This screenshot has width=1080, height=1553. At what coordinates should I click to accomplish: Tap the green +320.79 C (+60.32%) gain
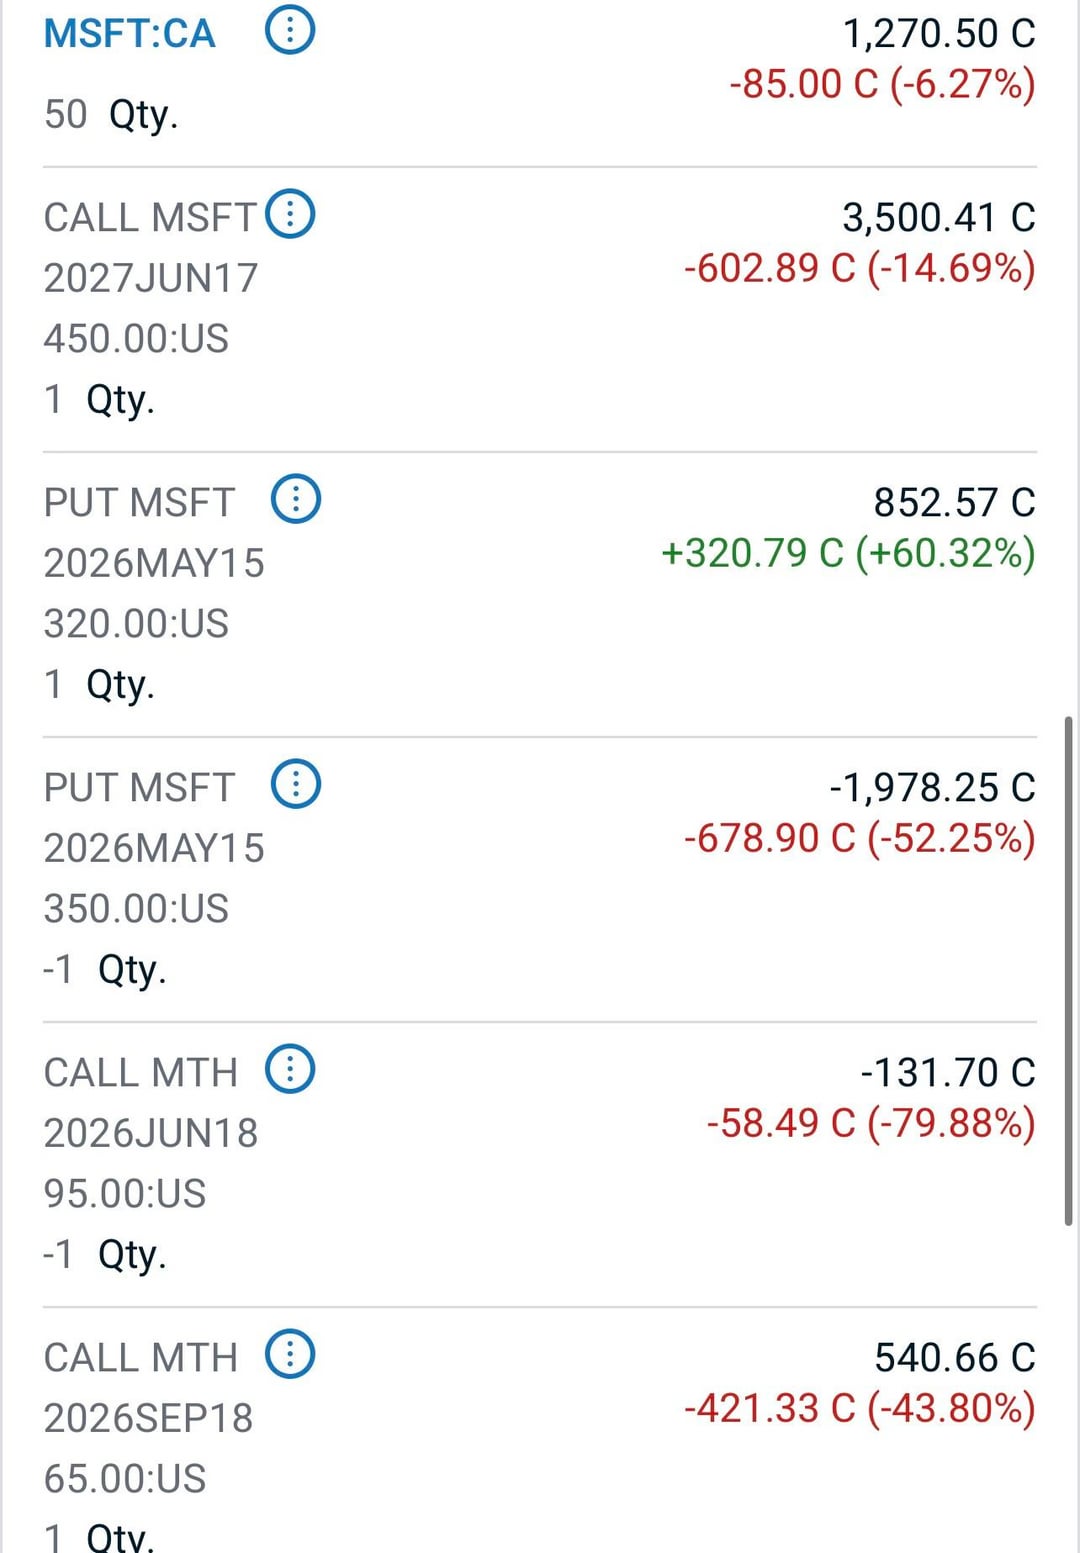847,553
